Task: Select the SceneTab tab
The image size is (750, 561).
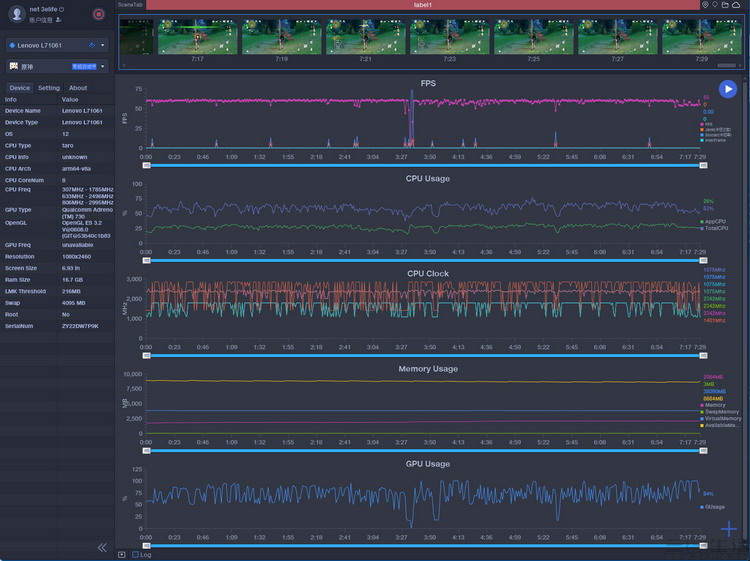Action: click(x=130, y=5)
